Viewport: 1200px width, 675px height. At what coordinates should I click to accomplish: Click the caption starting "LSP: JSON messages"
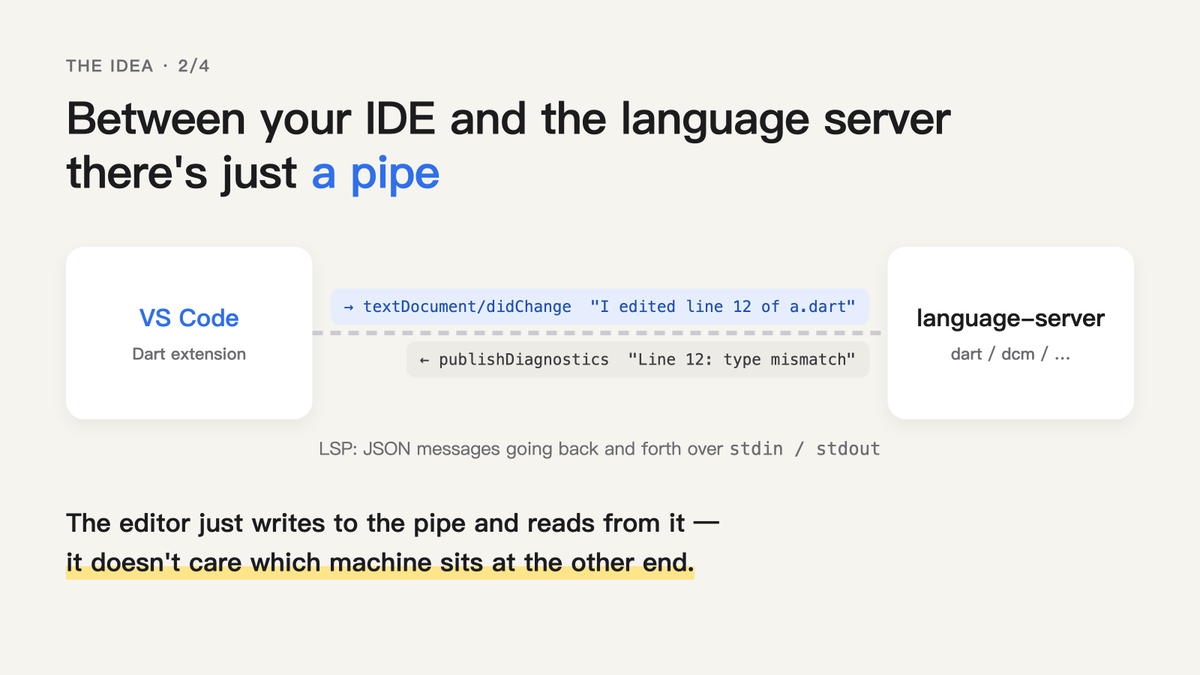600,449
